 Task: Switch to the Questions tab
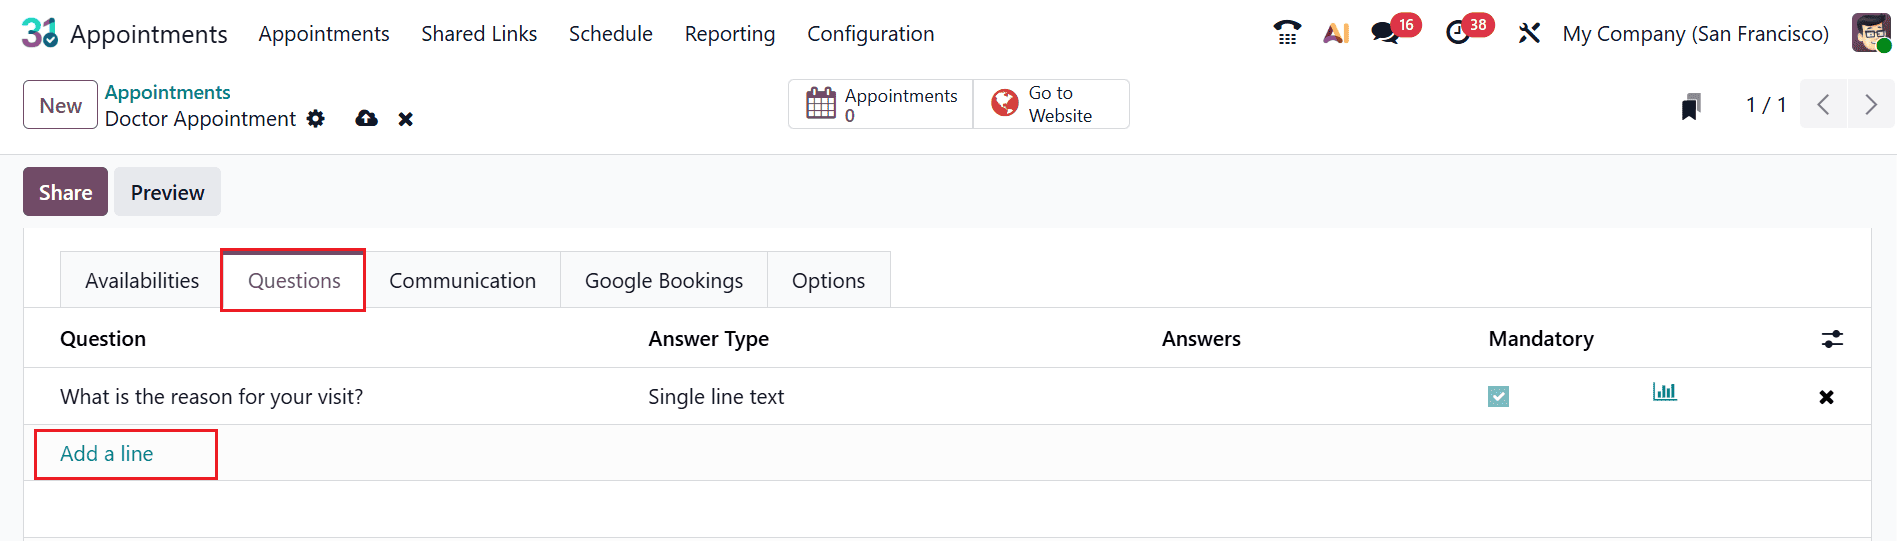click(x=294, y=280)
